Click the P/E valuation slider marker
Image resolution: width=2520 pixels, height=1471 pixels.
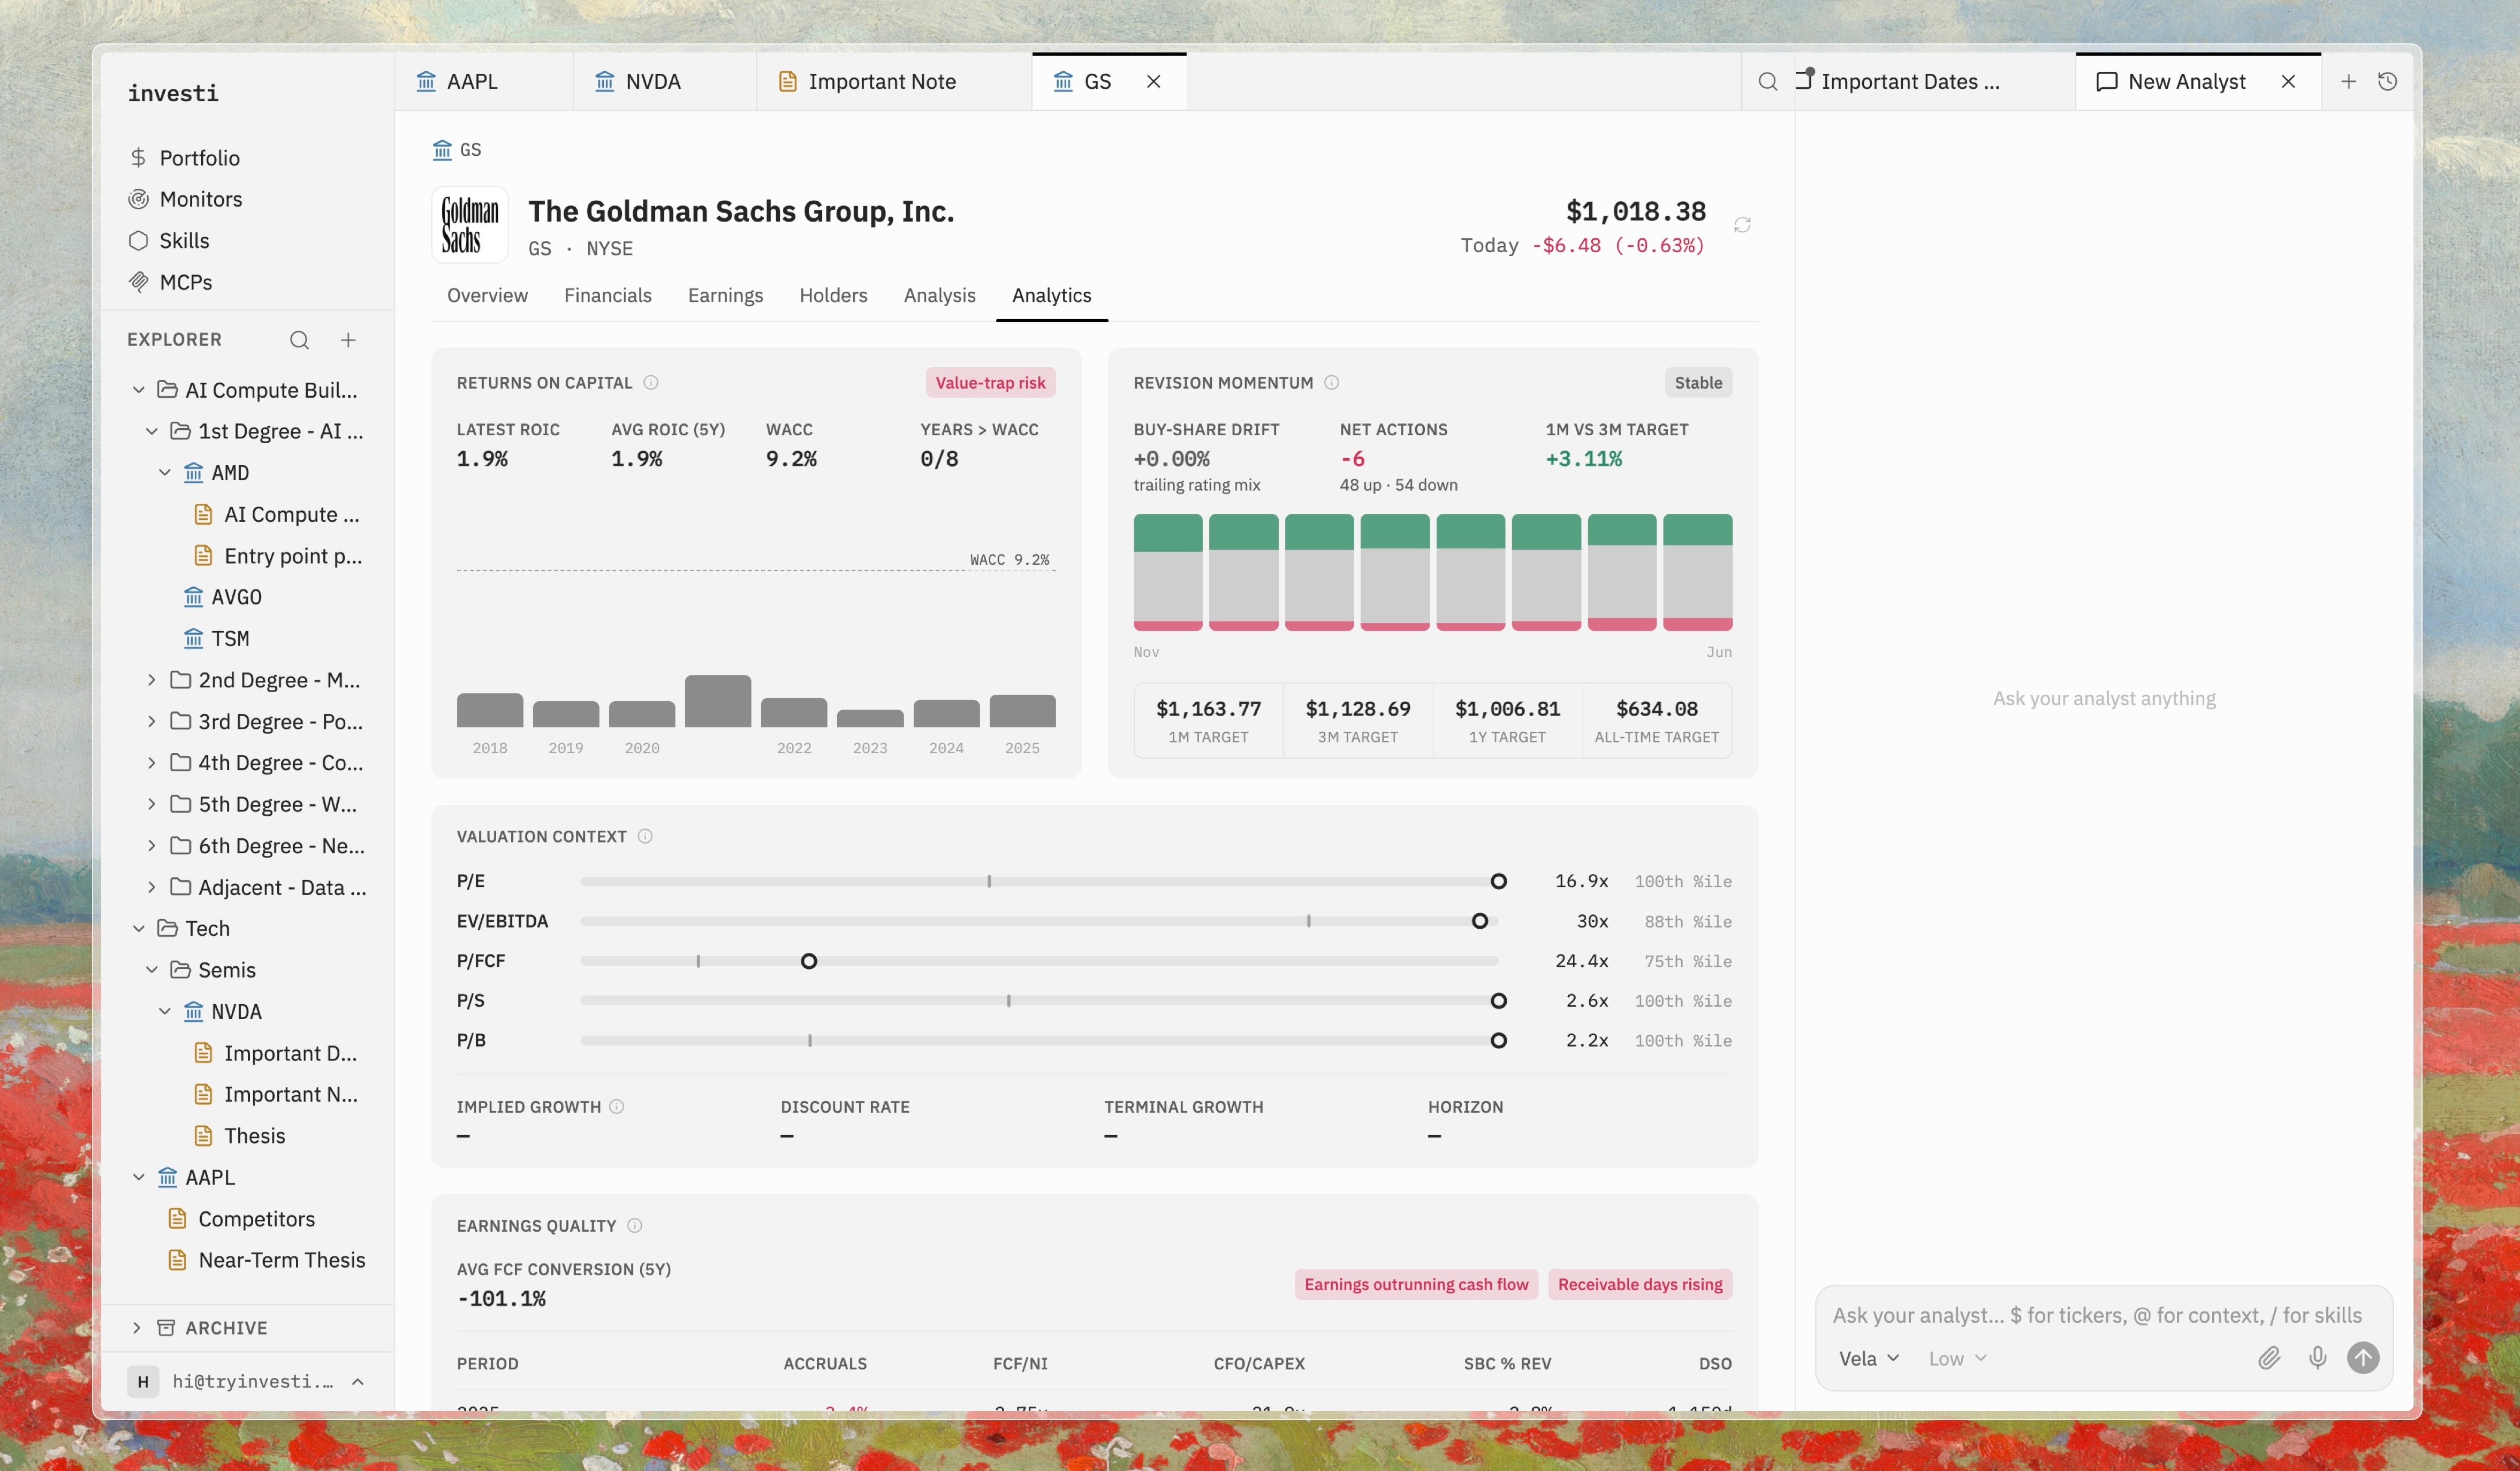(x=1498, y=882)
